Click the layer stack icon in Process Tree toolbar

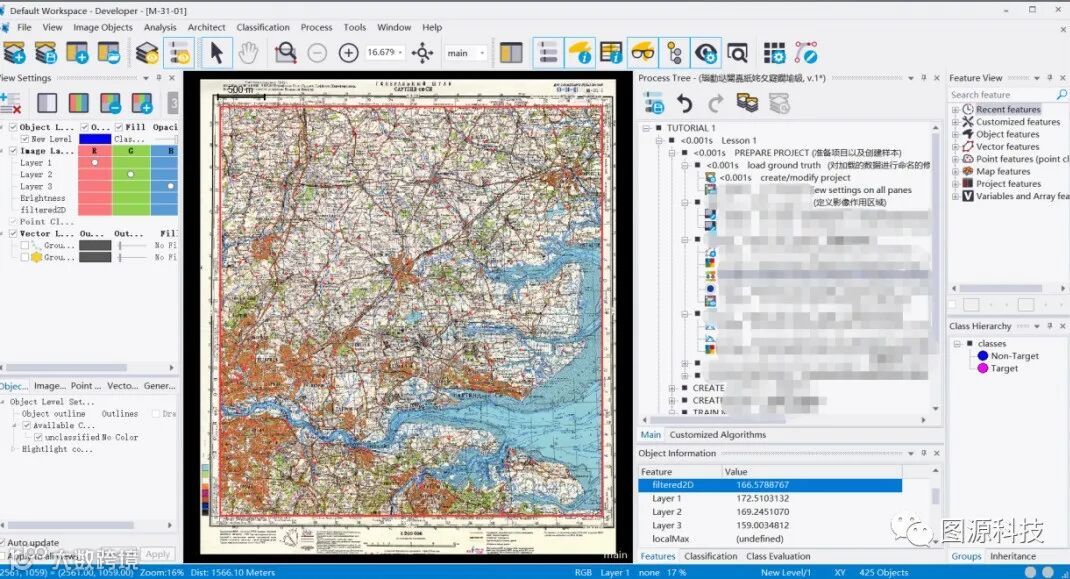pyautogui.click(x=747, y=103)
